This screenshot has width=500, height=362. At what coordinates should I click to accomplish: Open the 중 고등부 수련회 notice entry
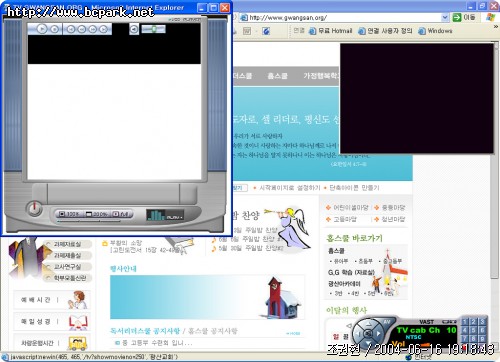157,343
